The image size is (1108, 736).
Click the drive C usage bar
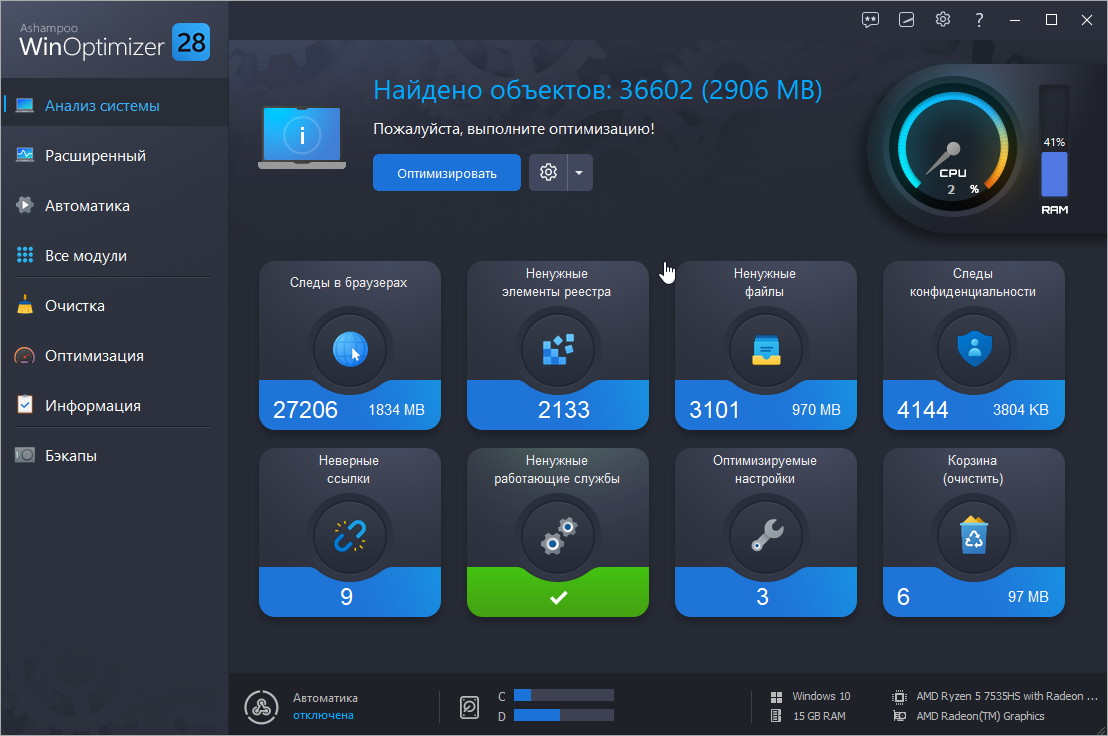coord(563,696)
